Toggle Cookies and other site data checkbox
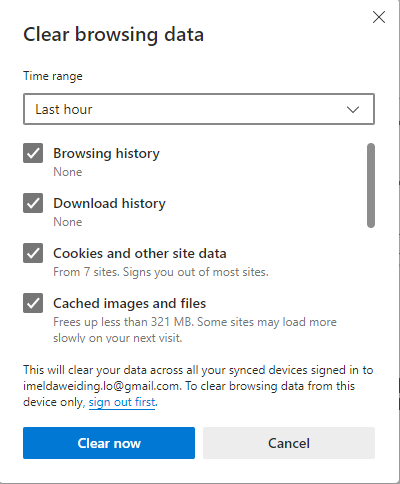The image size is (400, 484). [x=33, y=253]
